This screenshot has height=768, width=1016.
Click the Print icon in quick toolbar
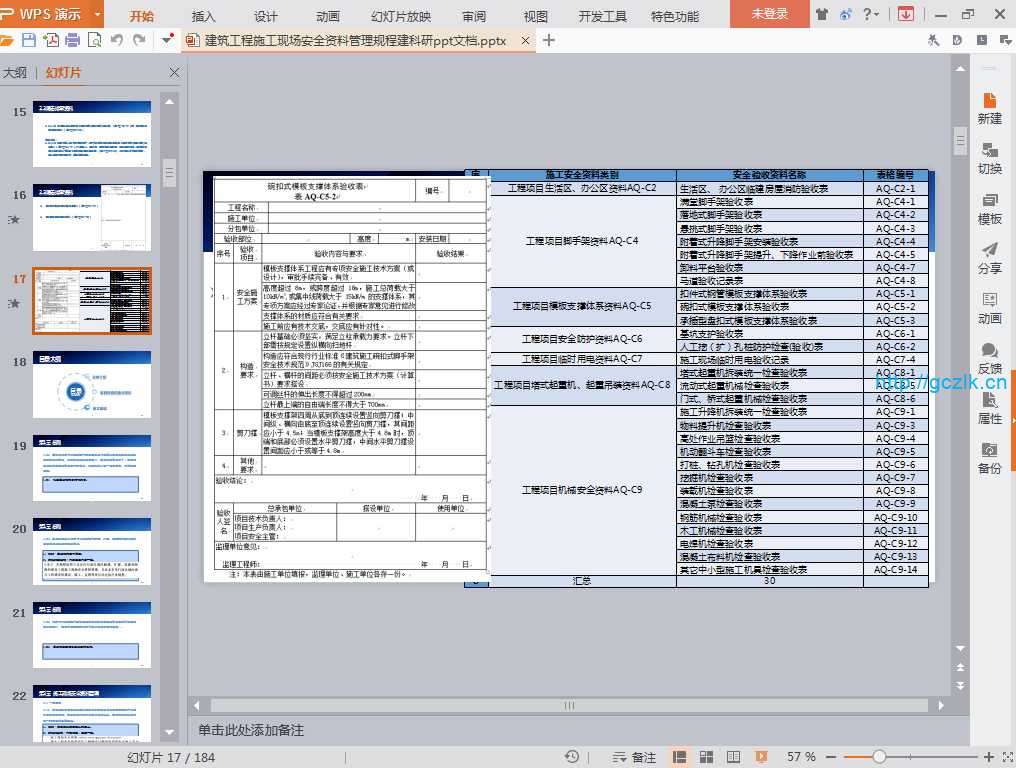pyautogui.click(x=72, y=40)
